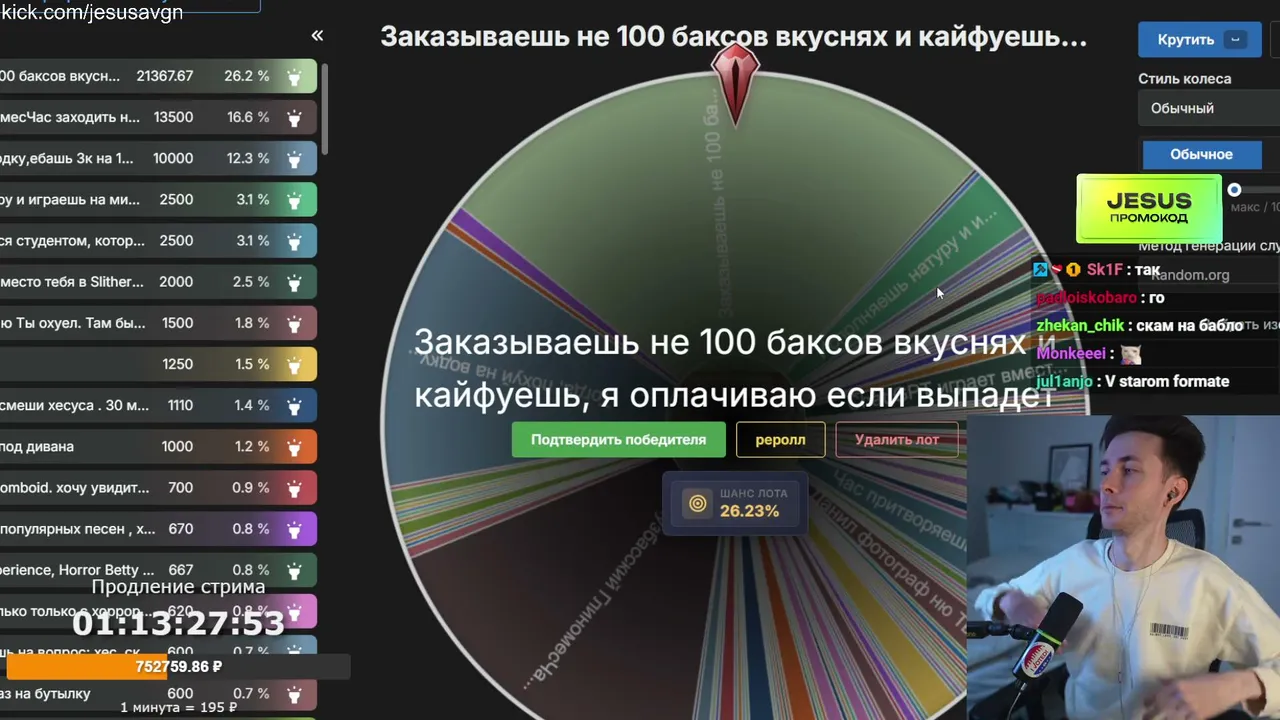Click the percentage '12.3 %'
Screen dimensions: 1280x720
(x=247, y=158)
